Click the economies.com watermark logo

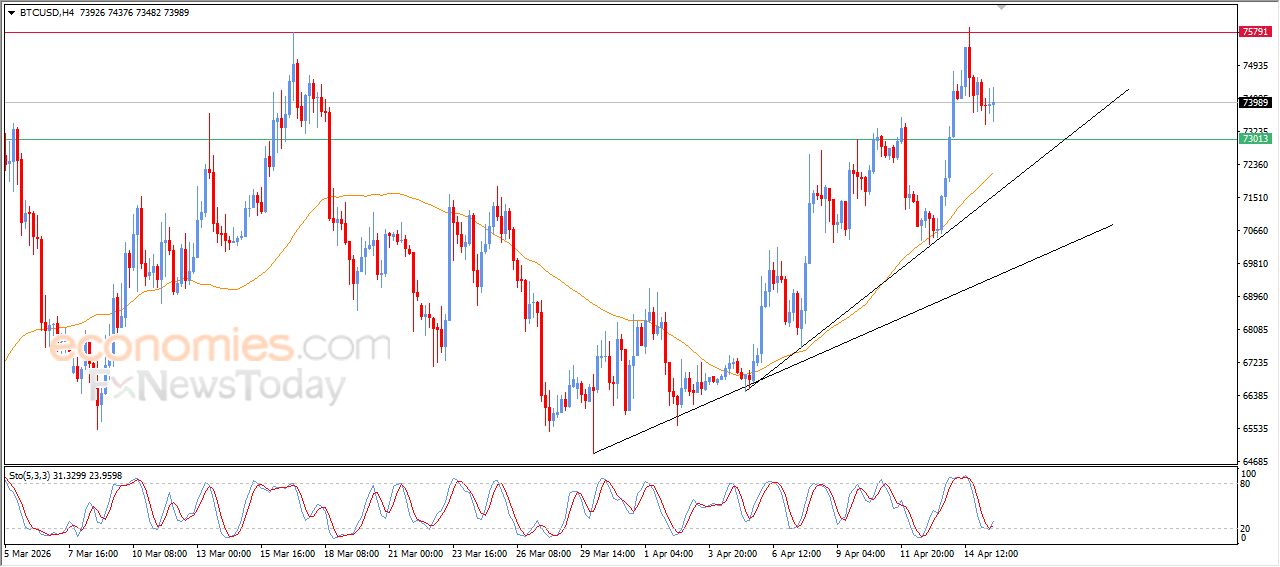220,347
